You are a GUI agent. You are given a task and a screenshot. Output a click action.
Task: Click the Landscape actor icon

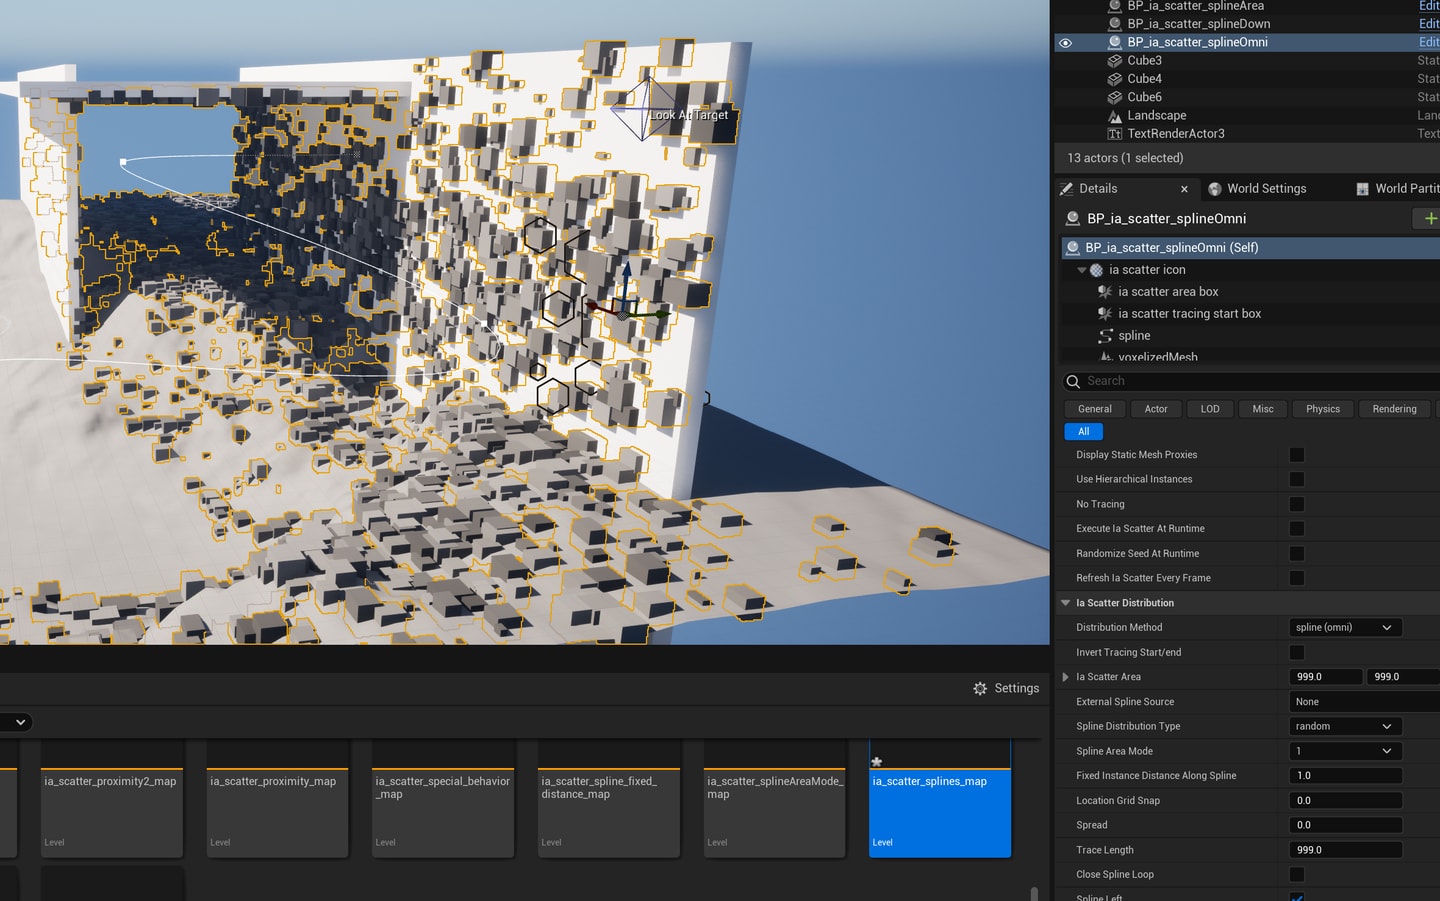pyautogui.click(x=1114, y=116)
